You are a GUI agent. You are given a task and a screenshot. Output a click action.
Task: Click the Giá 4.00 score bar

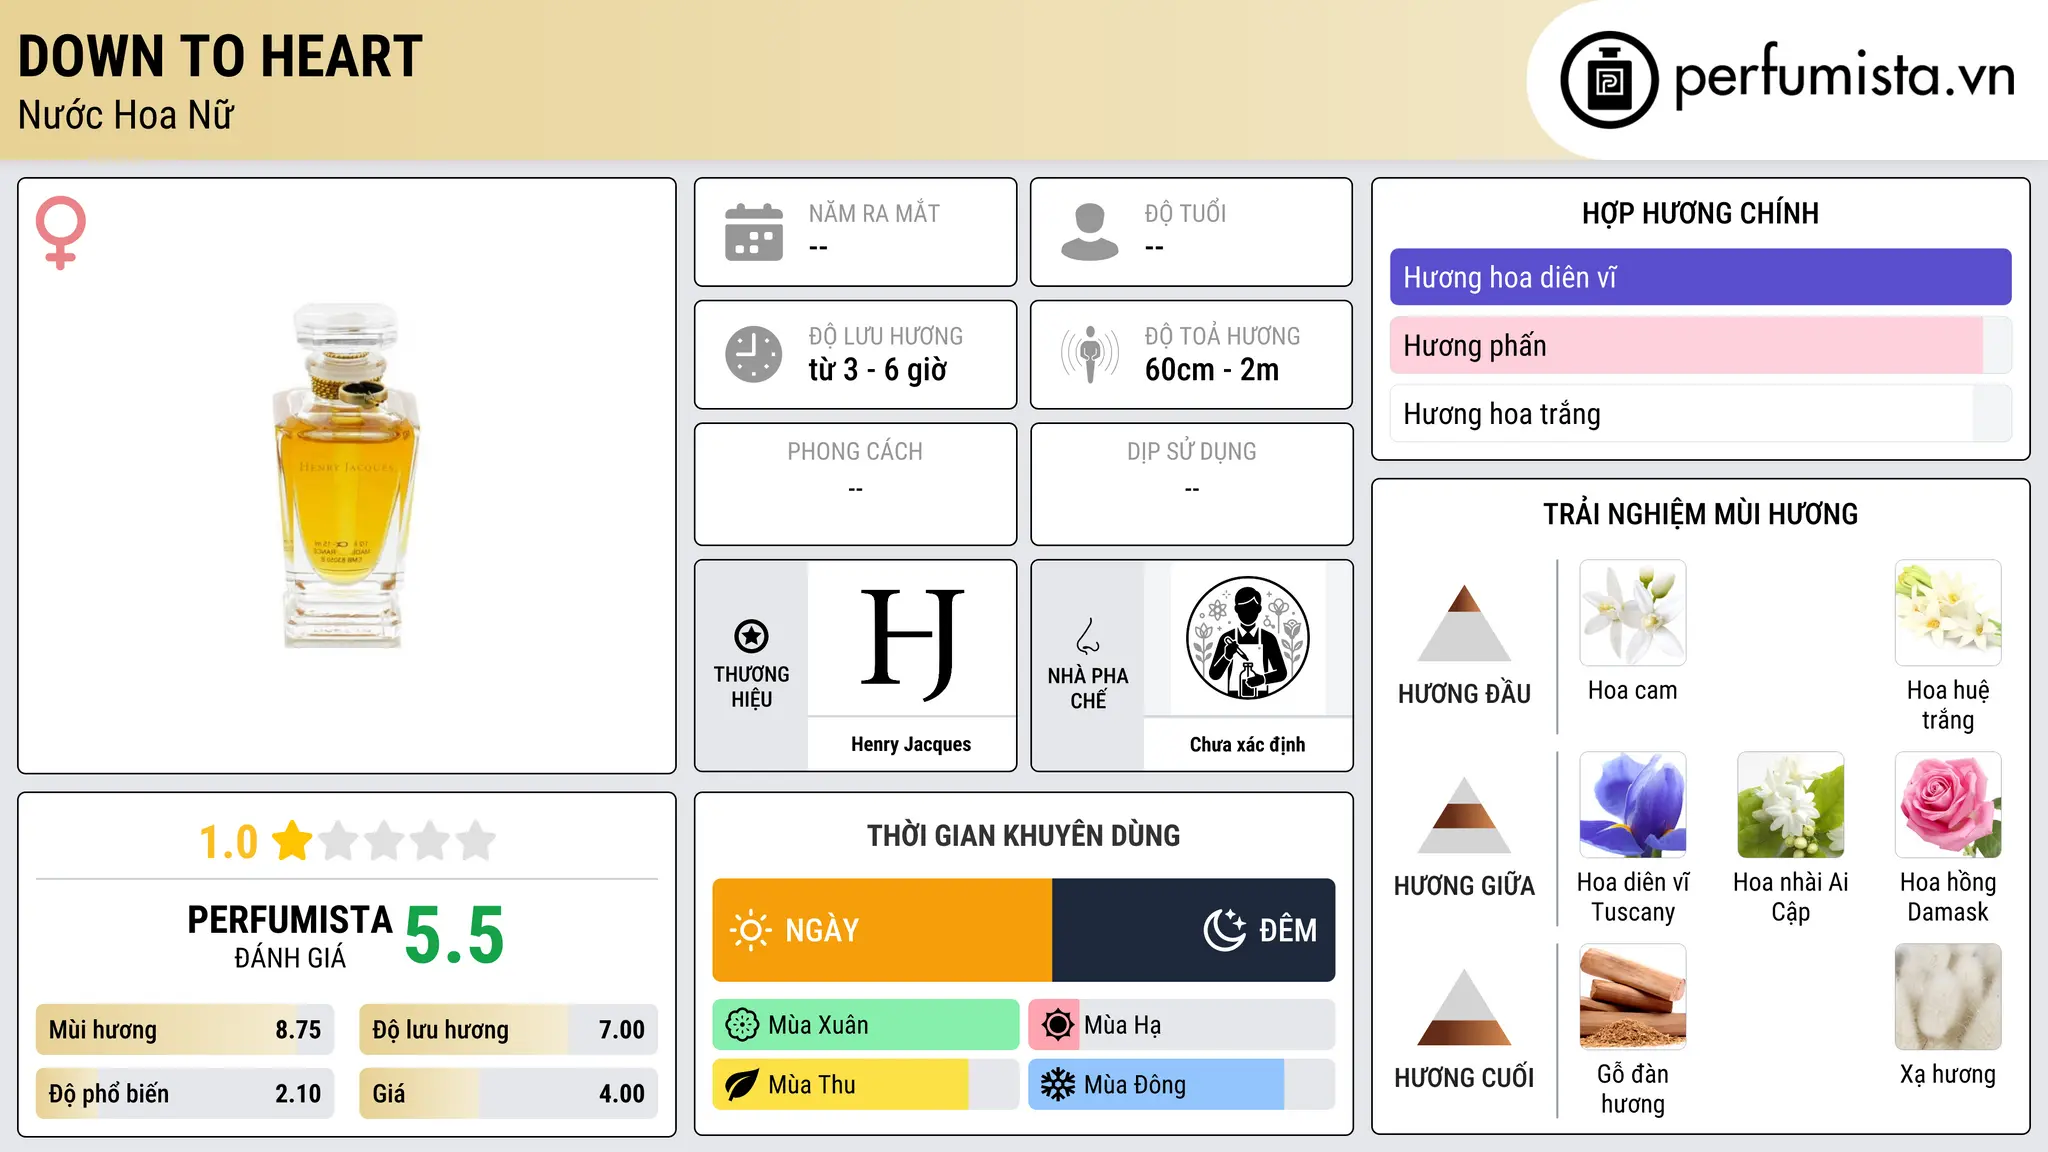[508, 1094]
